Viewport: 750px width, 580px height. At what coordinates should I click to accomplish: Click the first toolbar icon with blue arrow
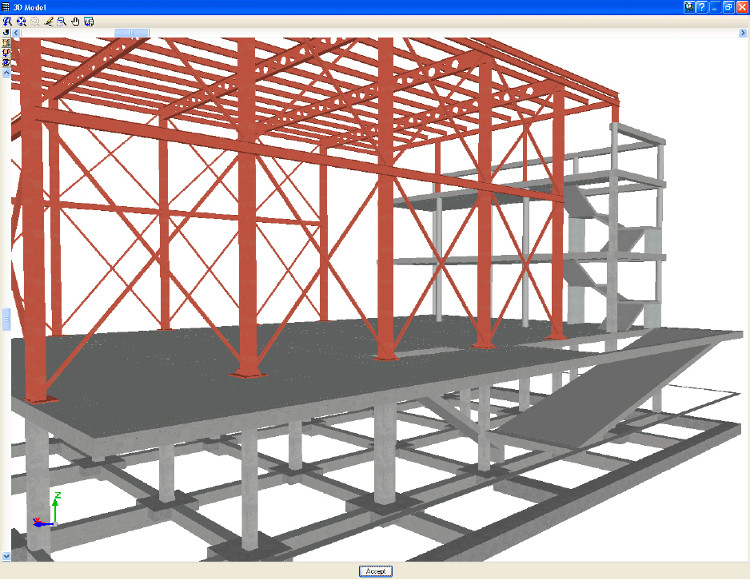click(7, 20)
